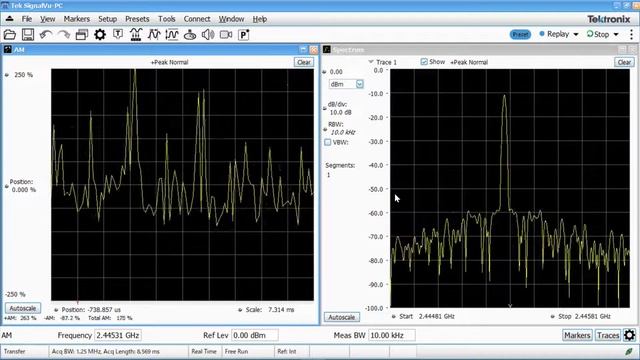Open Settings gear in the toolbar
The width and height of the screenshot is (640, 360).
[100, 35]
